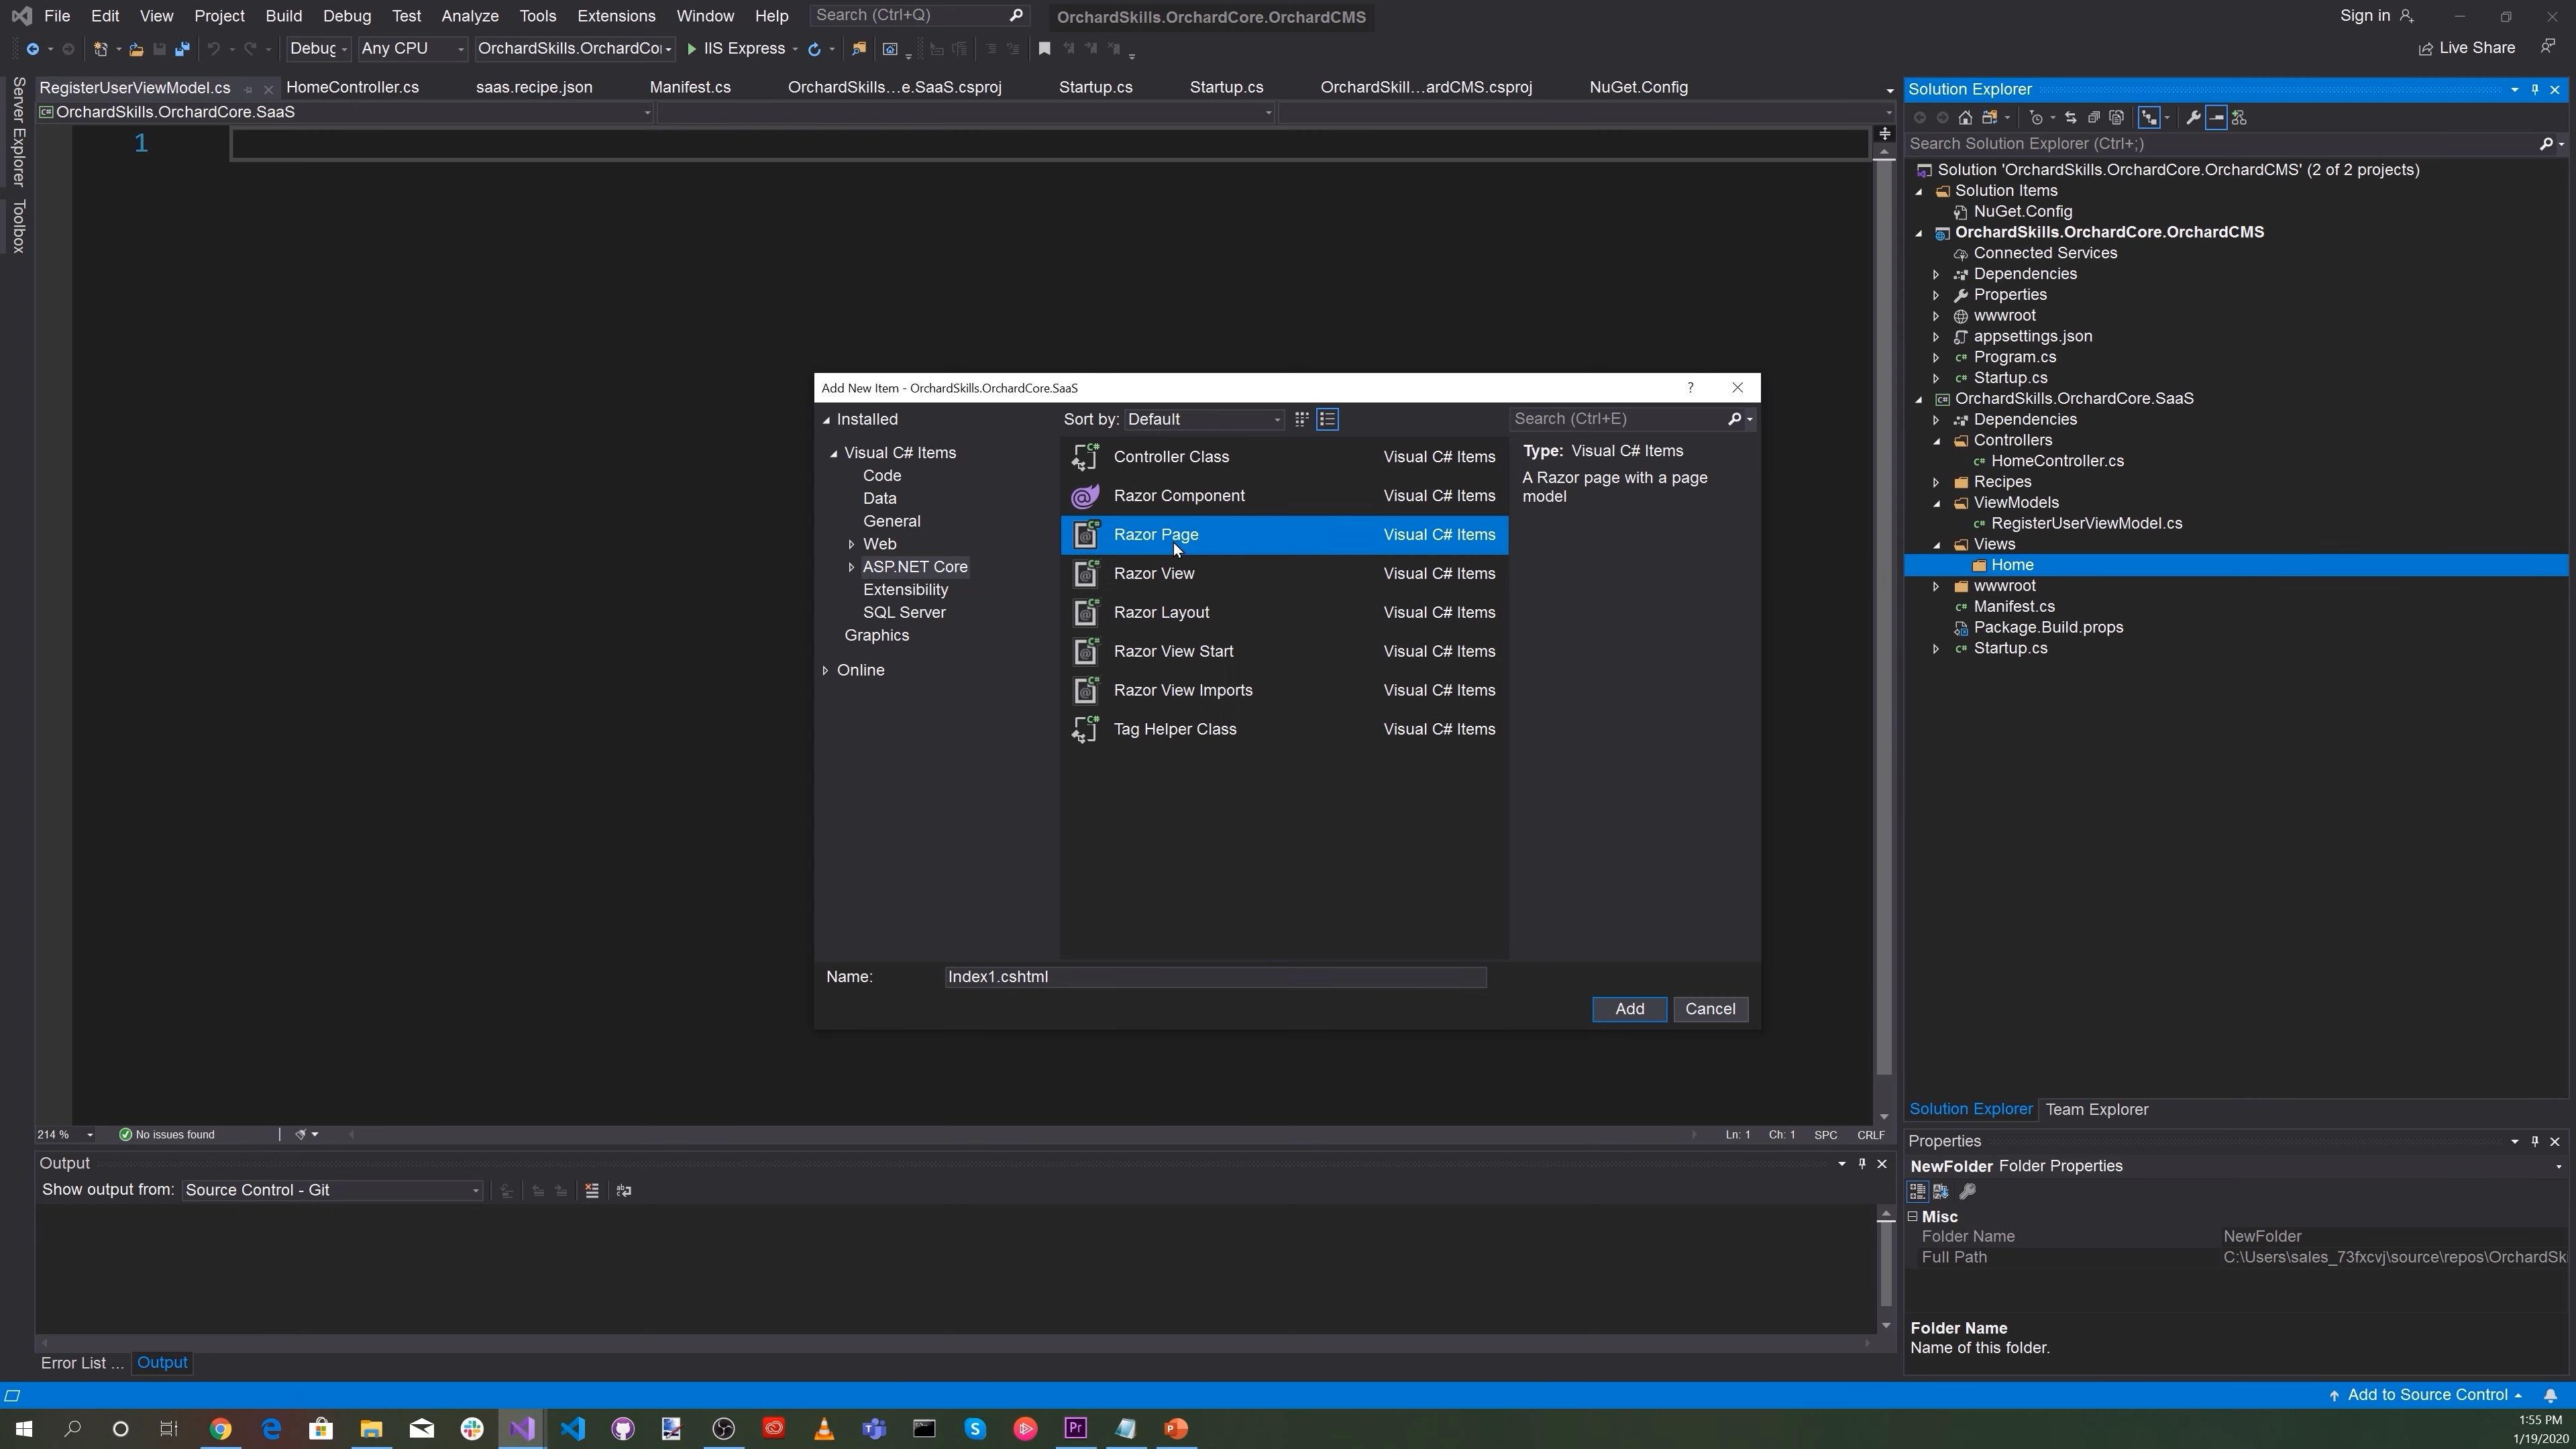The height and width of the screenshot is (1449, 2576).
Task: Click Sync with Active Document arrows icon
Action: click(2070, 118)
